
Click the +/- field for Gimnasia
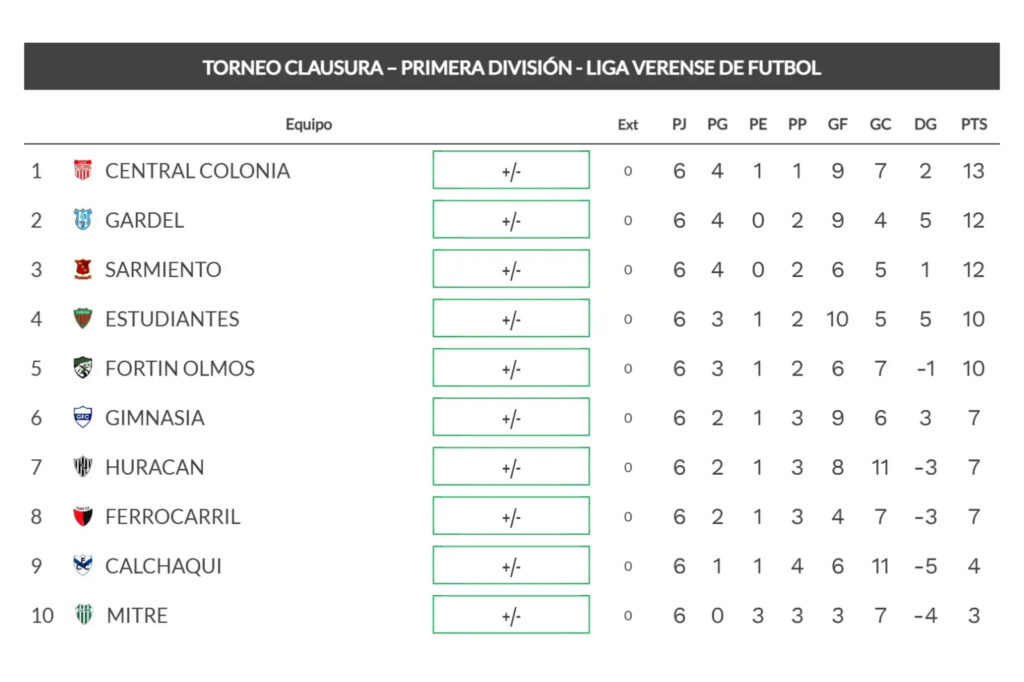pos(511,417)
